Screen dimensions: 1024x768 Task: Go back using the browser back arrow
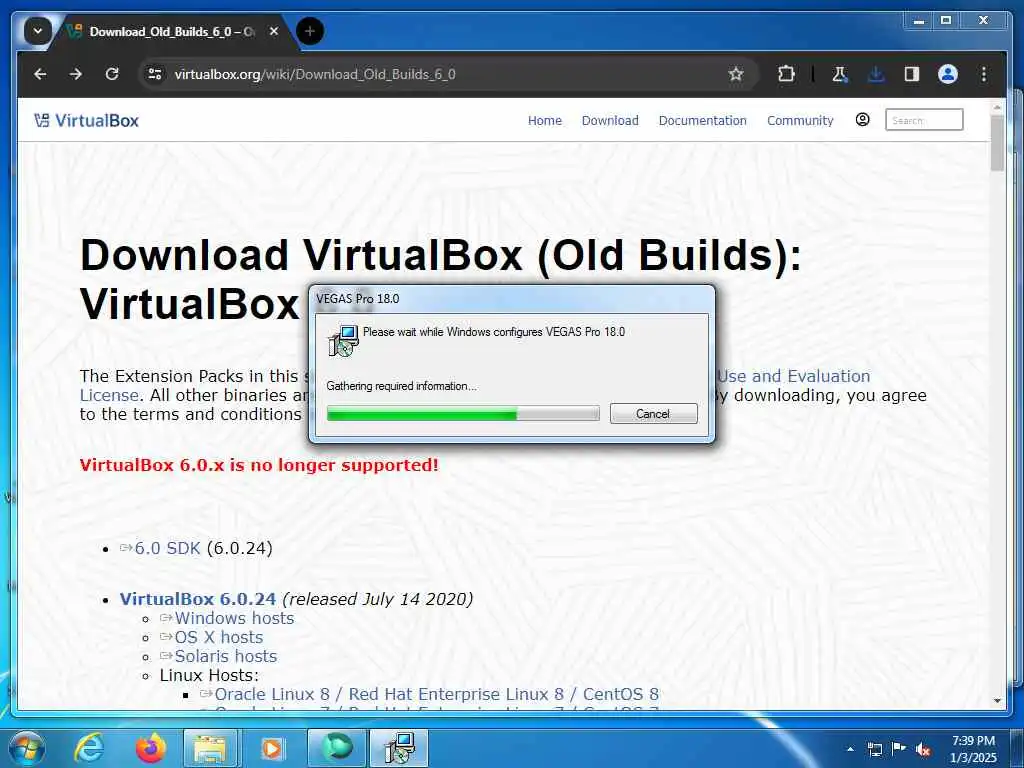(40, 74)
